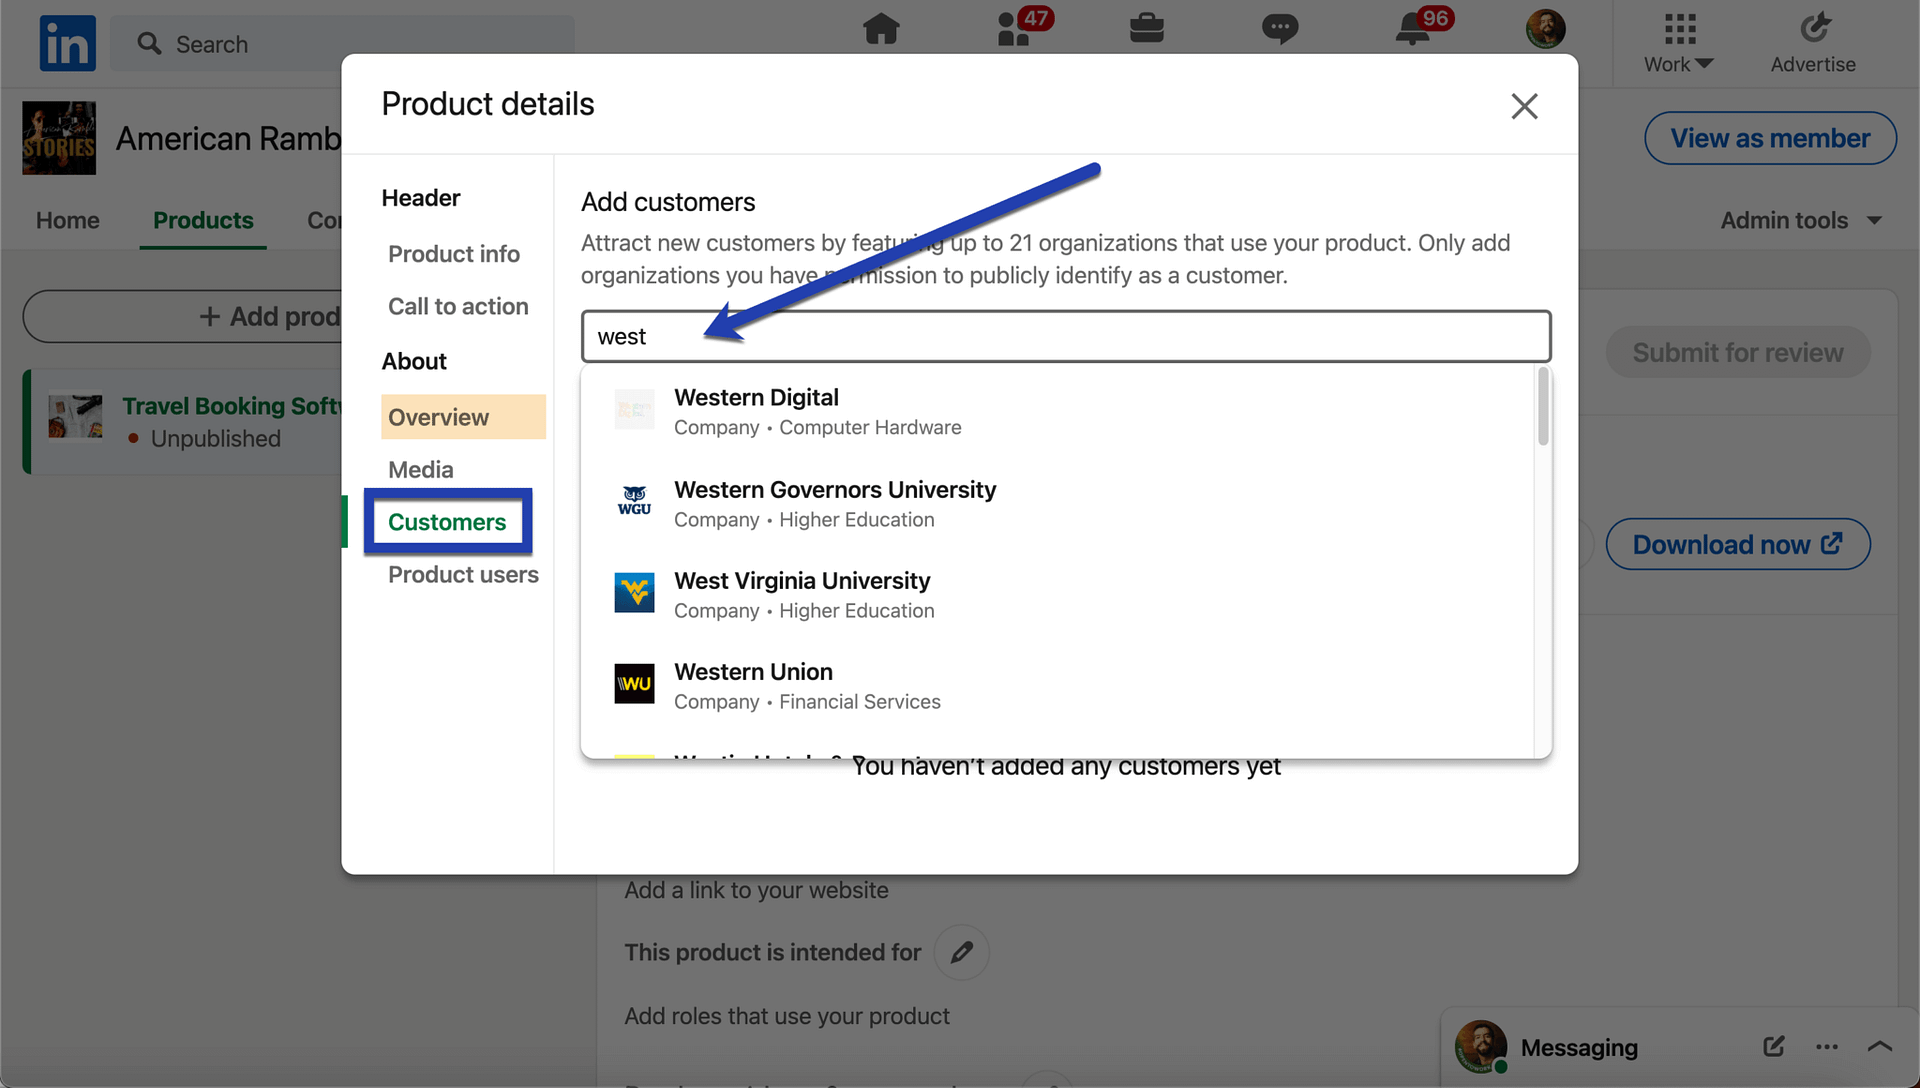Select Western Digital from suggestions
The width and height of the screenshot is (1920, 1088).
click(x=1058, y=411)
